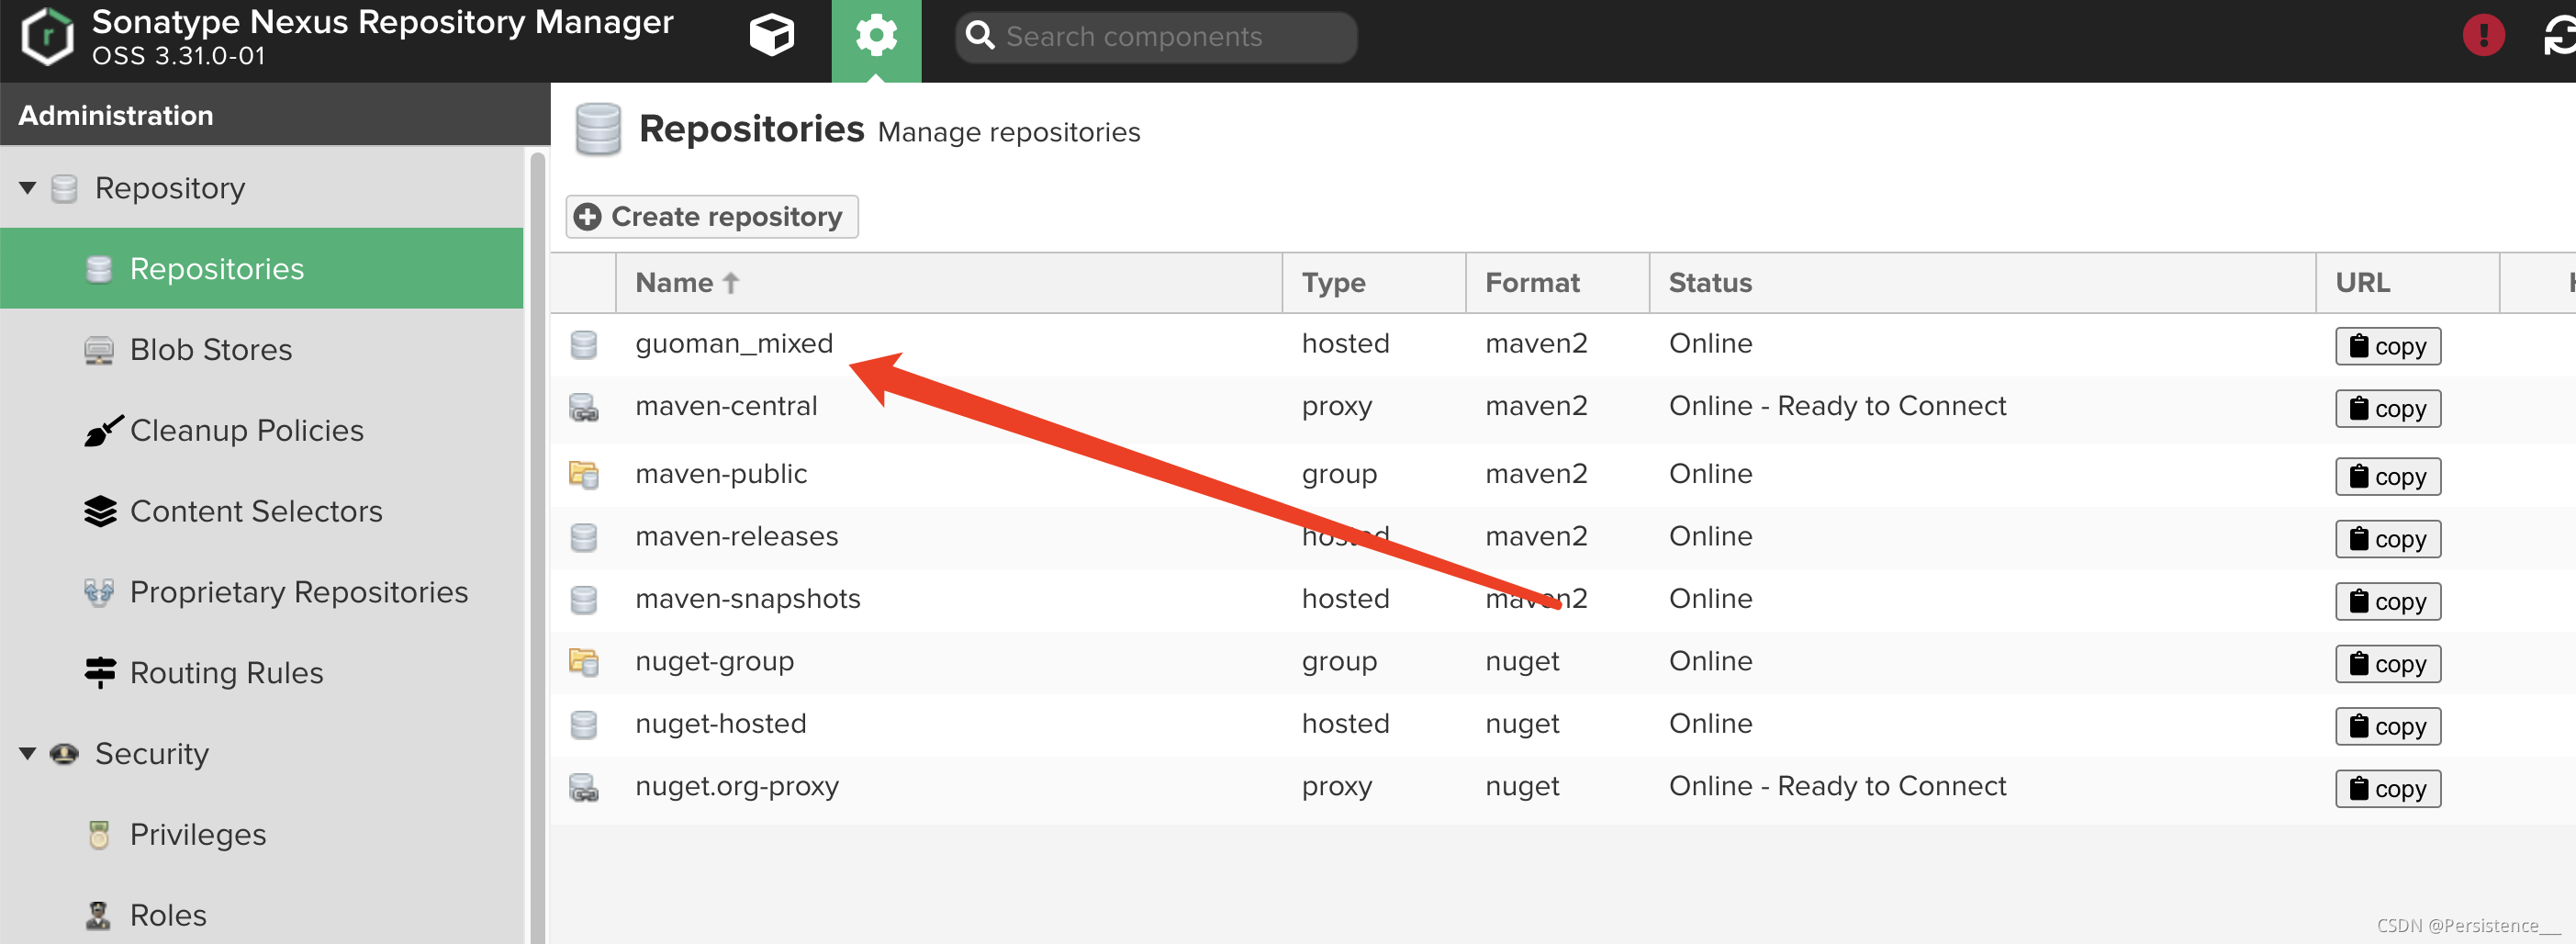Open Routing Rules in the sidebar

261,673
